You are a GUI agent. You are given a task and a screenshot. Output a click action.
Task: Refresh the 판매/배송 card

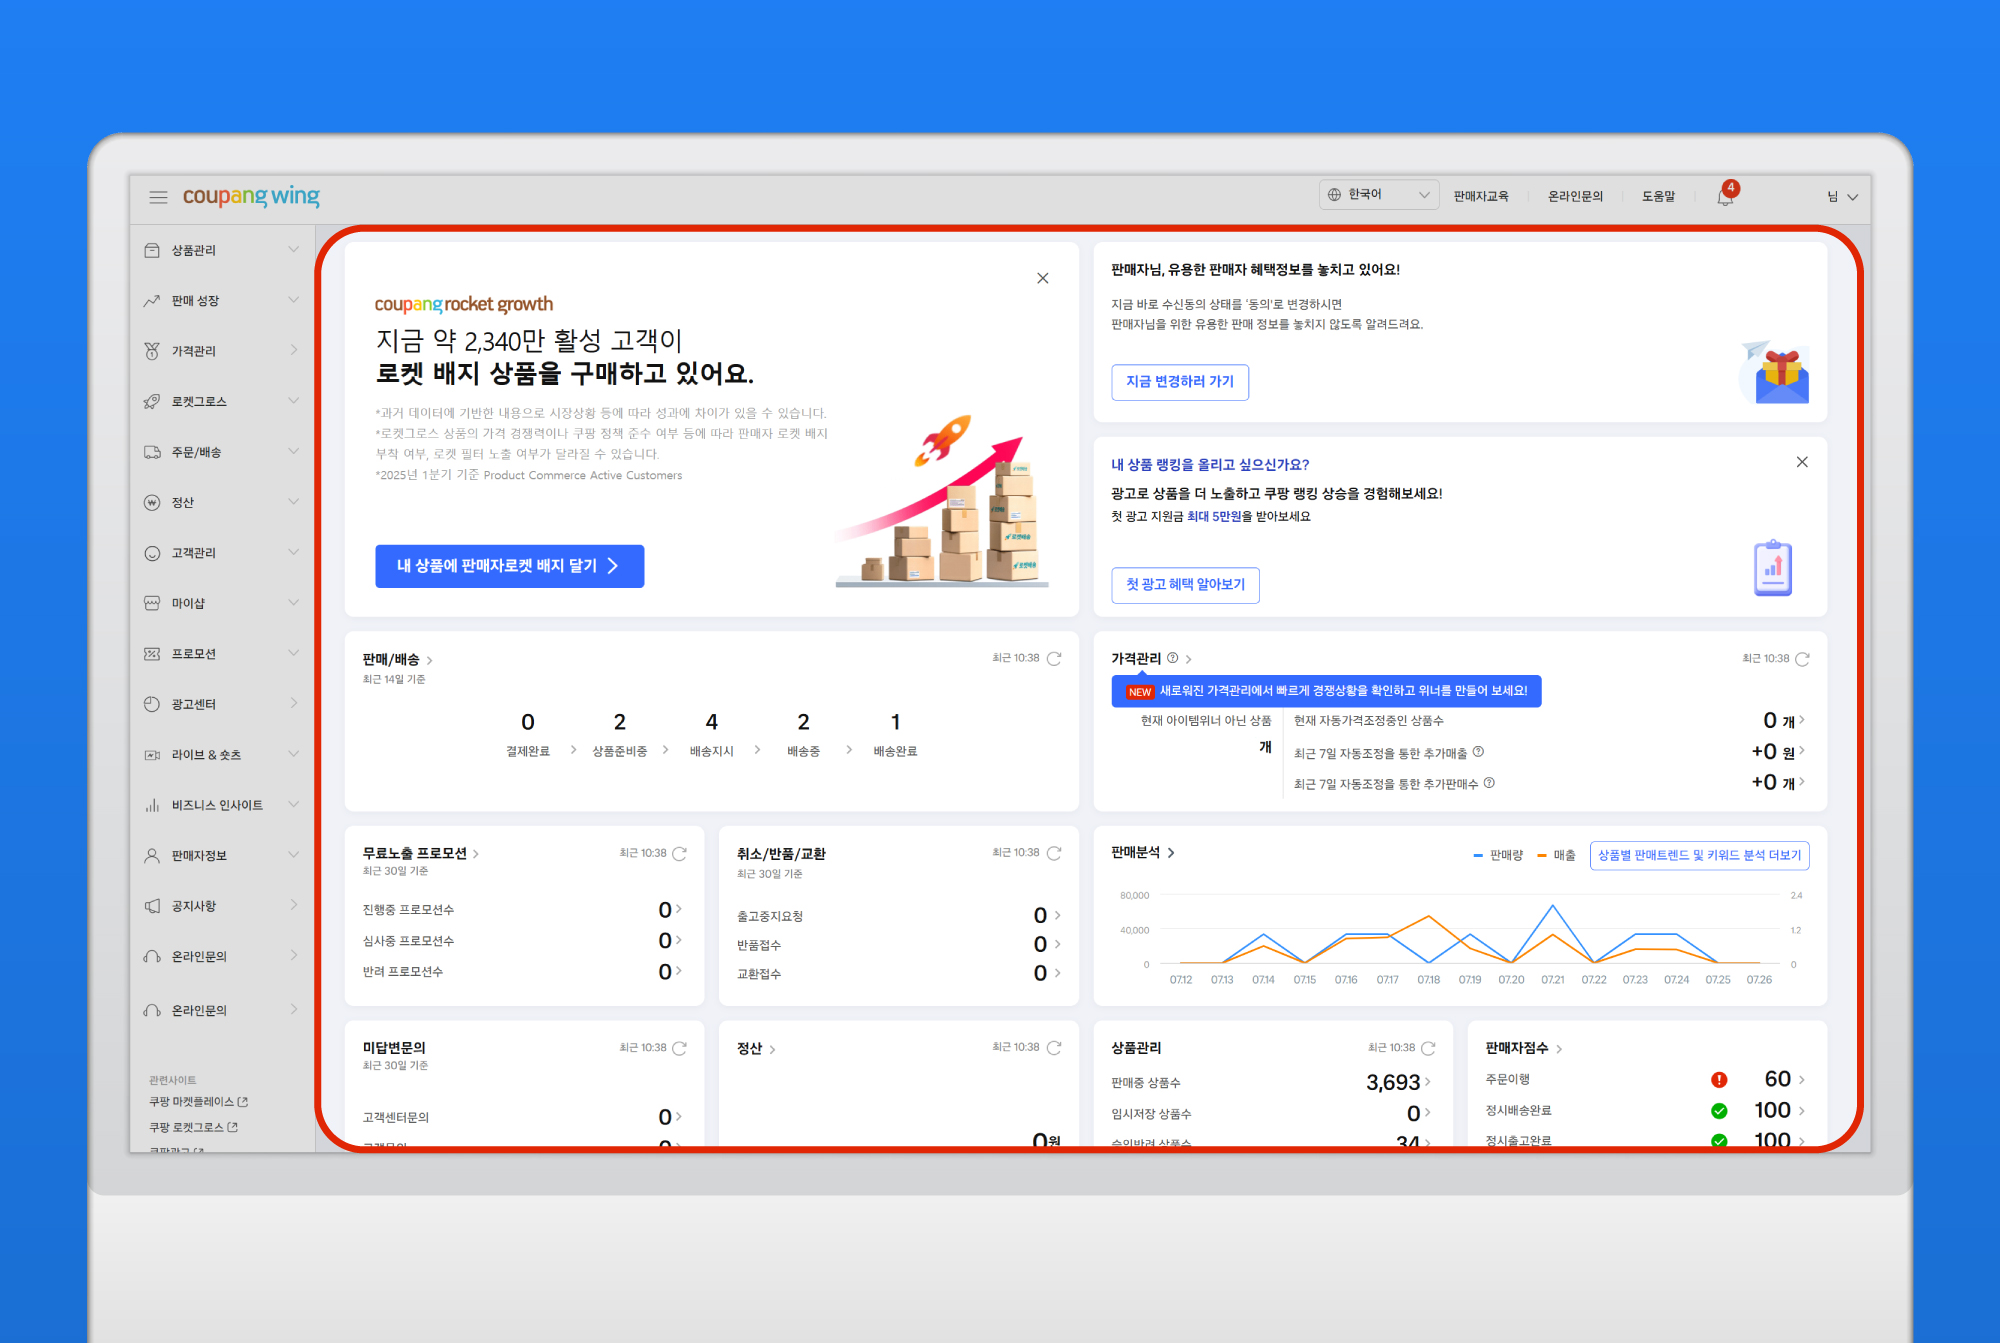click(x=1054, y=659)
